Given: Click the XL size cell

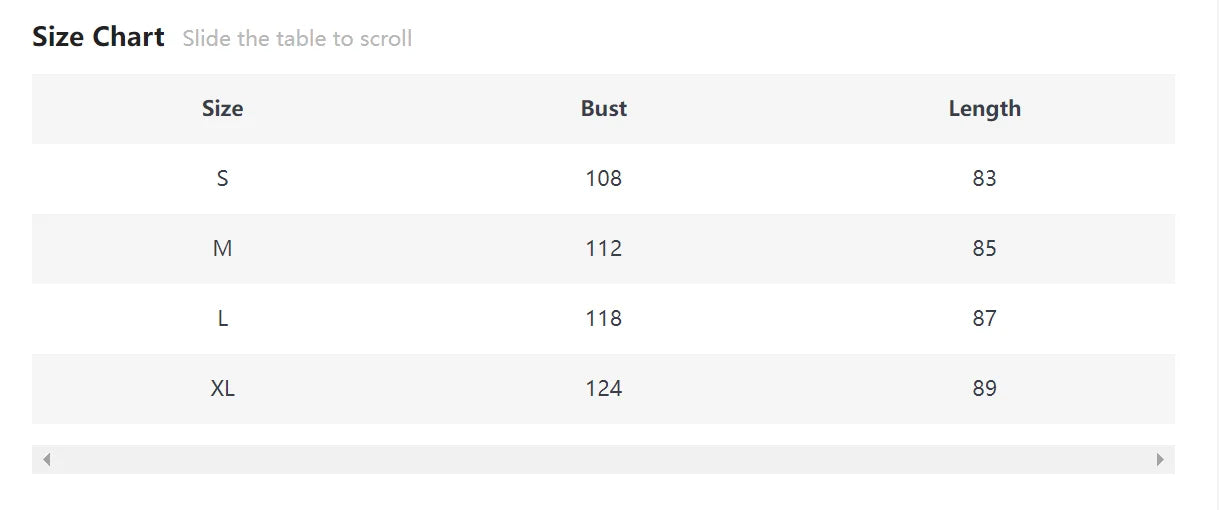Looking at the screenshot, I should [x=222, y=389].
